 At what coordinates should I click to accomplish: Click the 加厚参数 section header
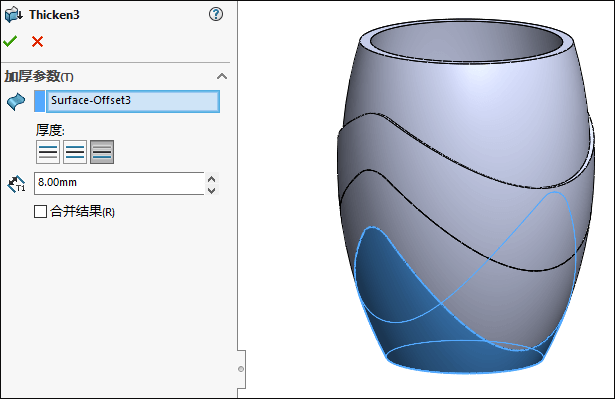click(39, 76)
